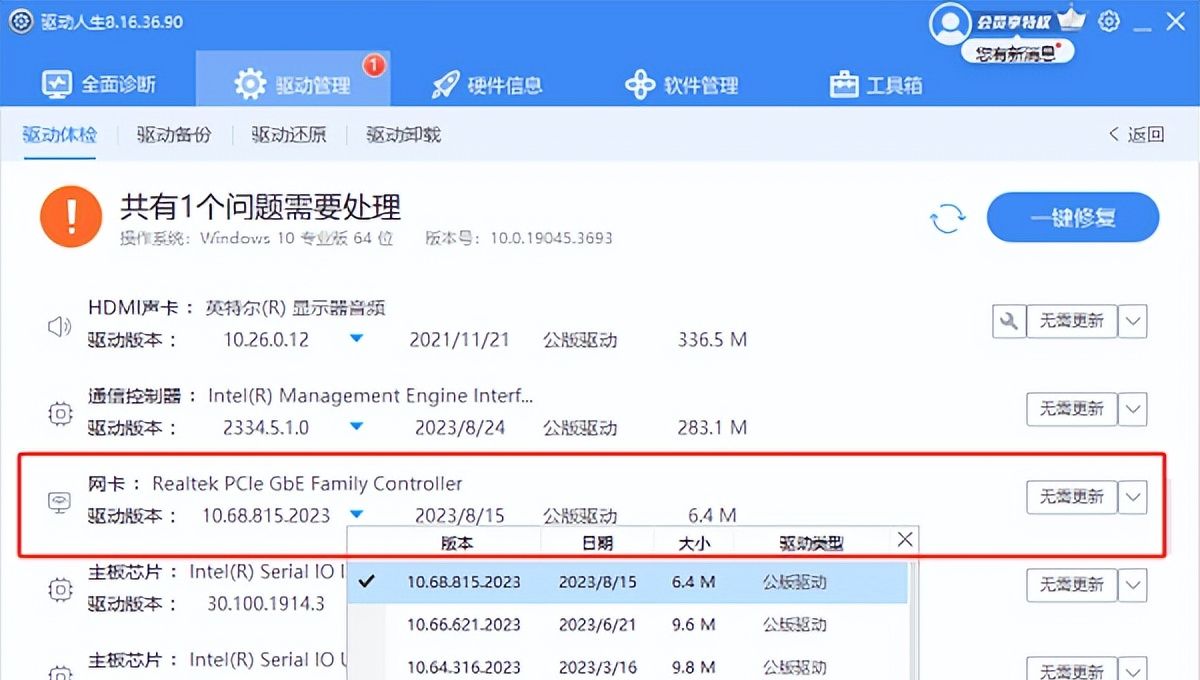Viewport: 1200px width, 680px height.
Task: Open settings gear in title bar
Action: coord(1109,21)
